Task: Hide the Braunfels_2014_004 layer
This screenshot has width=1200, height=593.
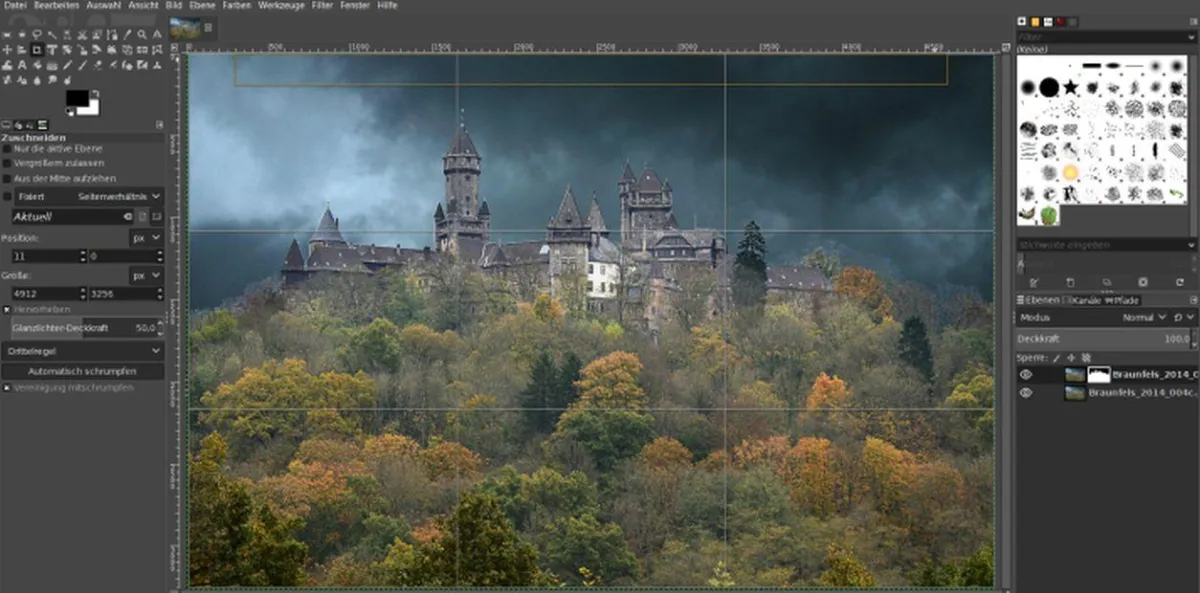Action: (x=1026, y=391)
